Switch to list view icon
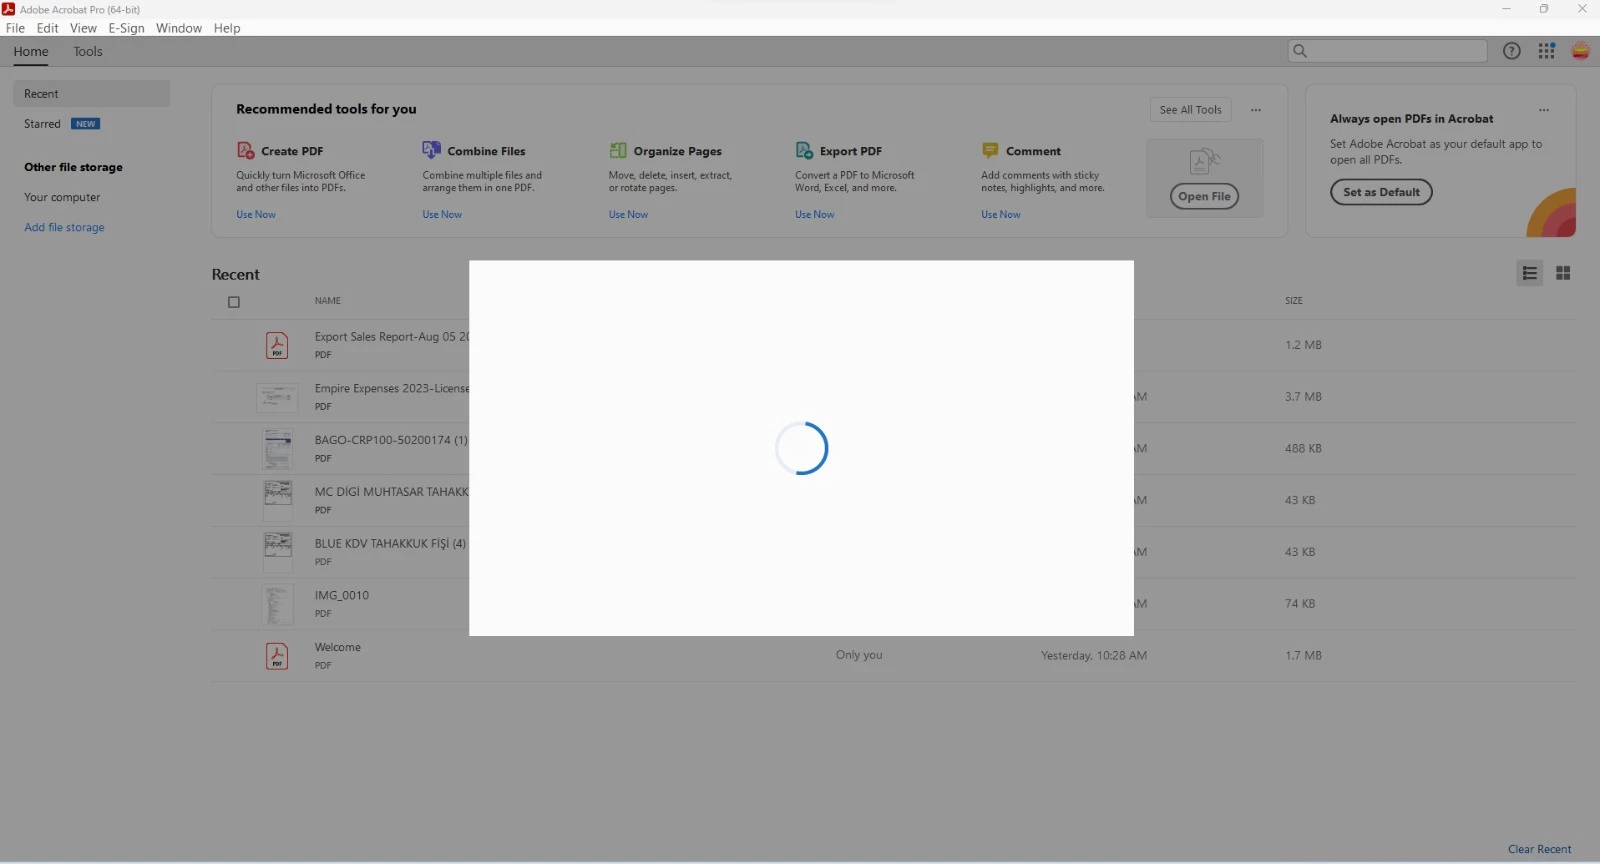1600x864 pixels. click(1530, 273)
